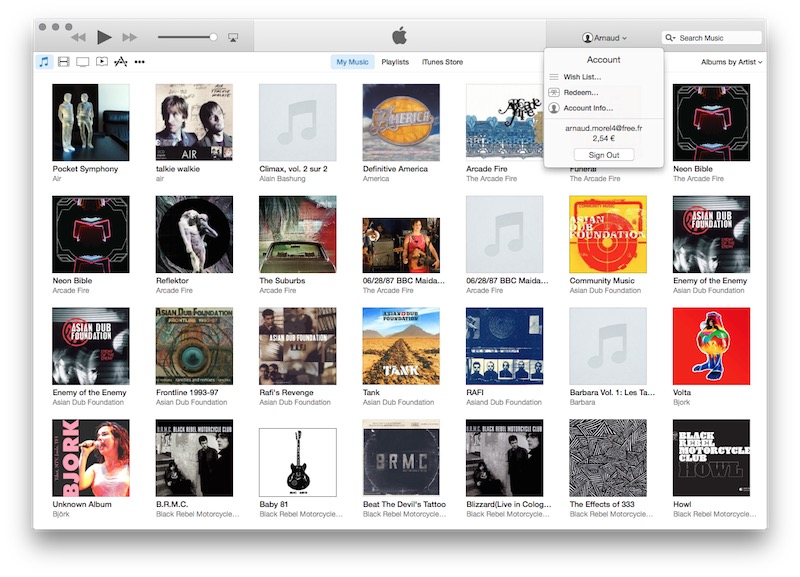The height and width of the screenshot is (577, 800).
Task: Click the "Definitive America" title text
Action: 395,169
